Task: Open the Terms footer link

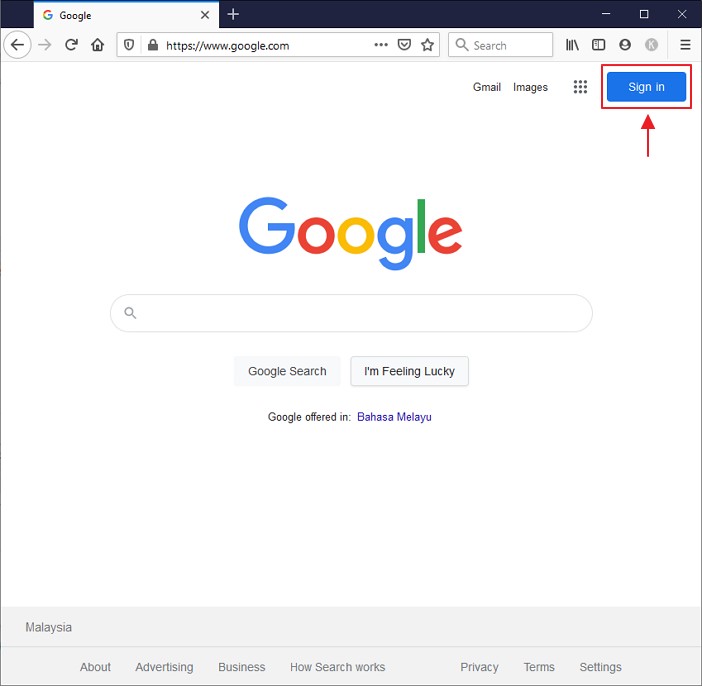Action: pyautogui.click(x=539, y=667)
